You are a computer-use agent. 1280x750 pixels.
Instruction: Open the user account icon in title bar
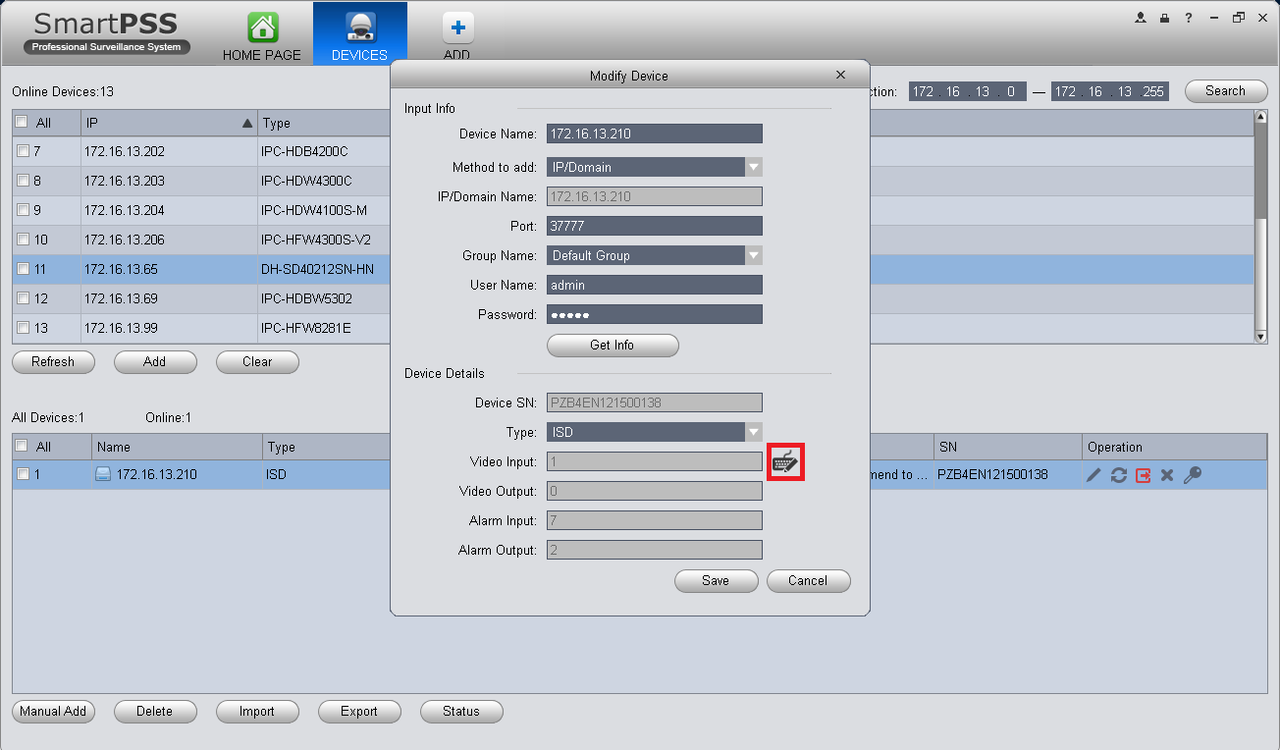pyautogui.click(x=1141, y=18)
